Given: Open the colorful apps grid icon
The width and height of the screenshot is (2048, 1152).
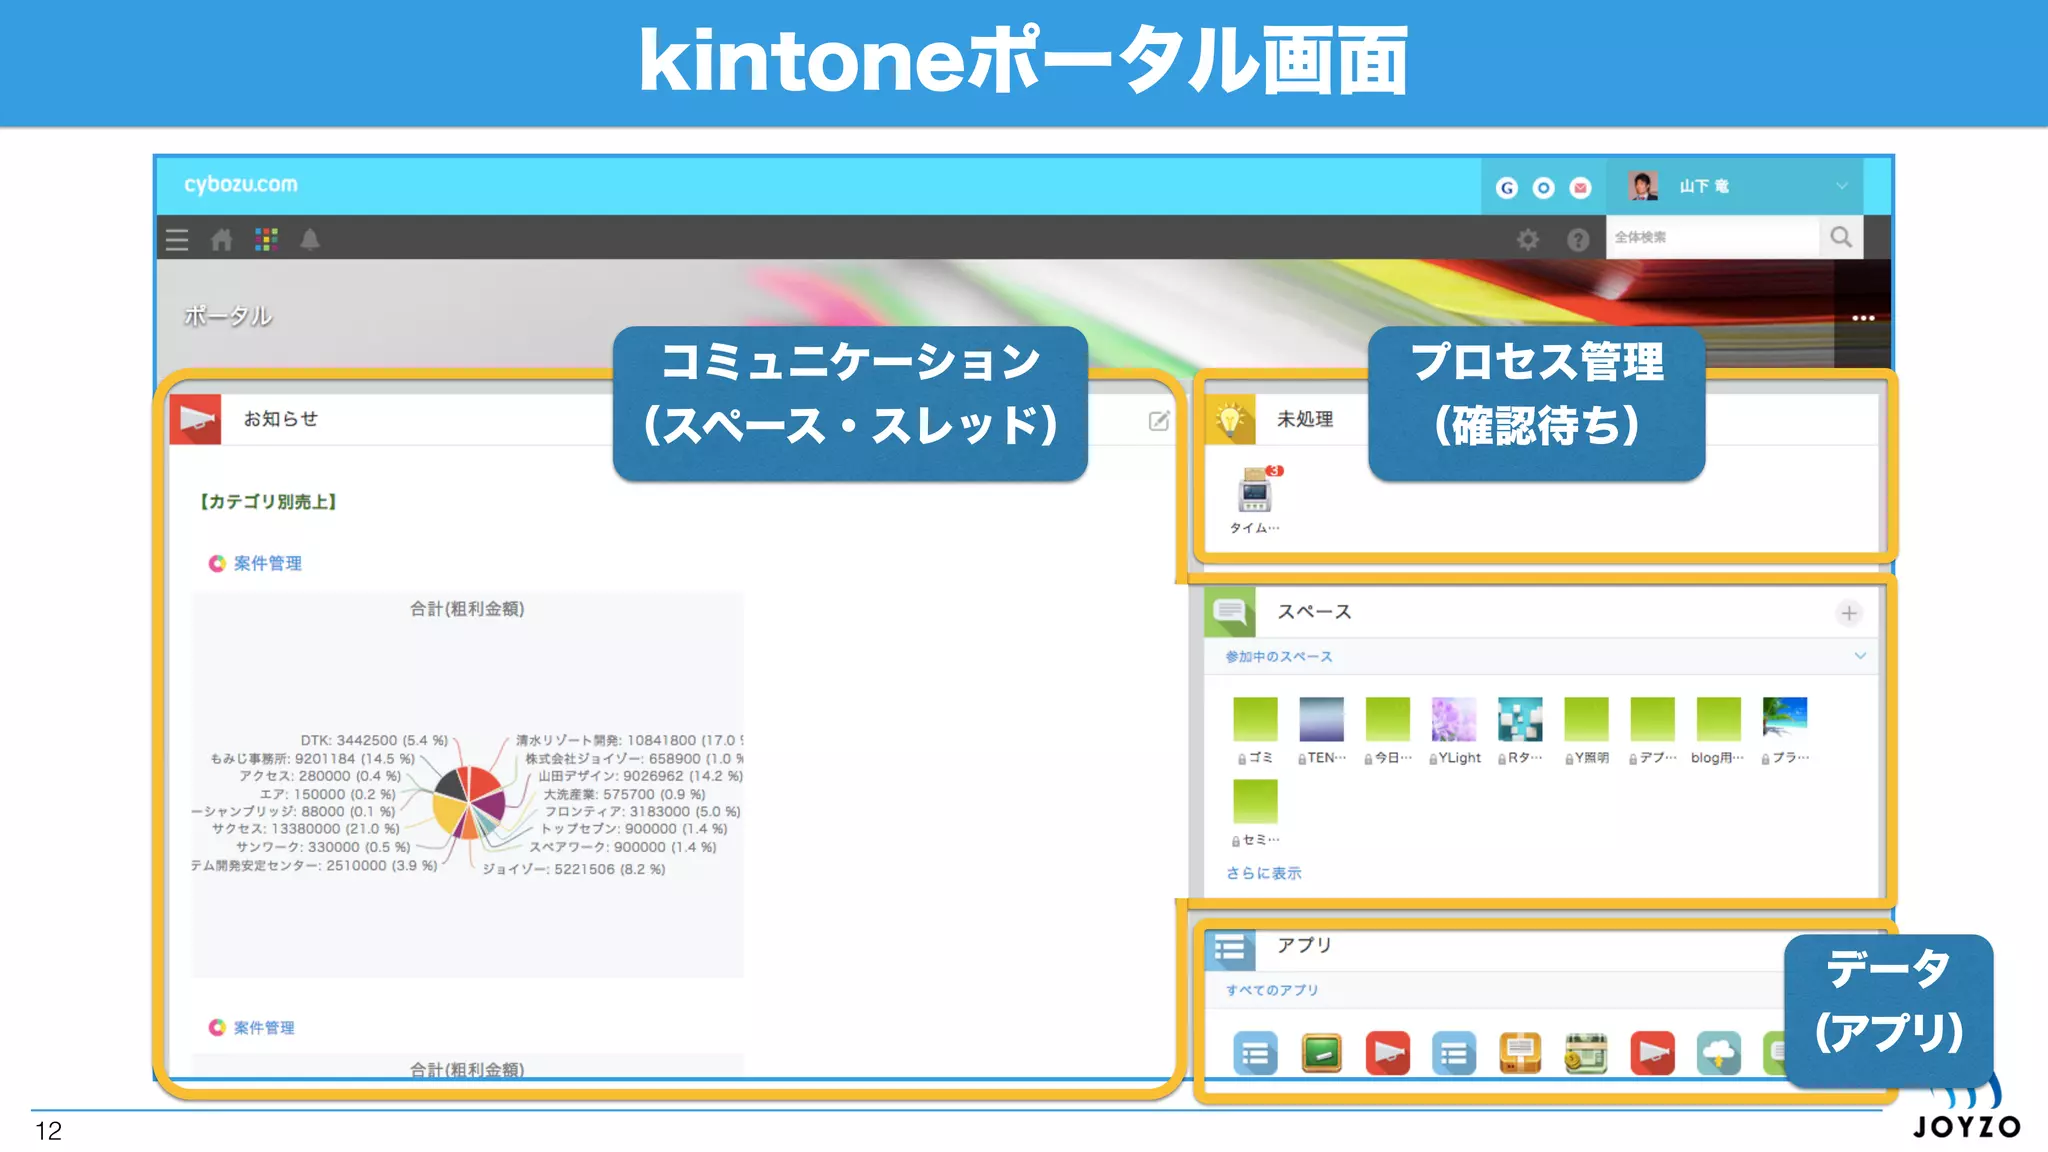Looking at the screenshot, I should click(266, 239).
